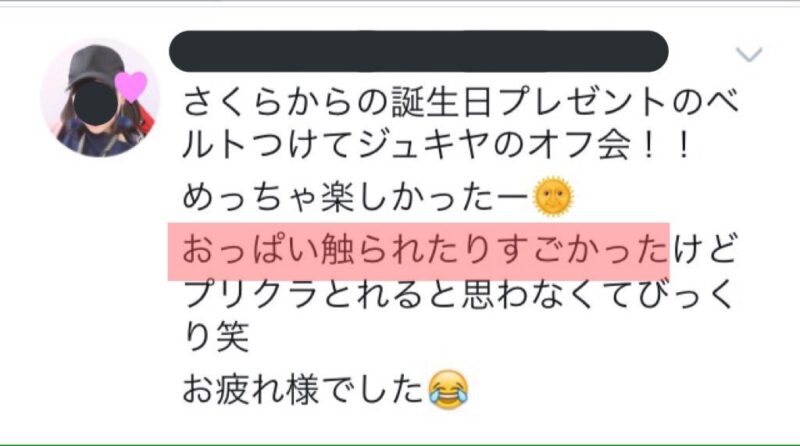Screen dimensions: 800x446
Task: Click the pink heart on the avatar
Action: pyautogui.click(x=131, y=86)
